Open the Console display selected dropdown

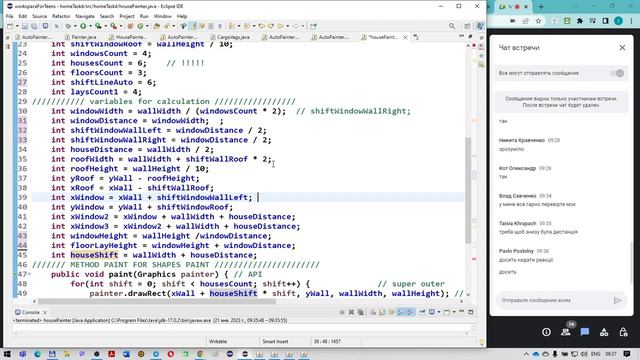point(439,312)
